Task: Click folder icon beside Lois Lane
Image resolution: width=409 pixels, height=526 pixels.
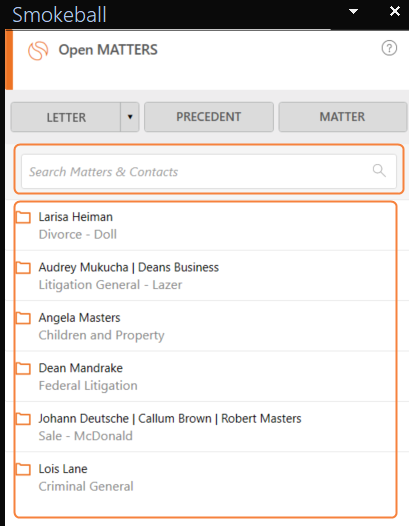Action: (23, 469)
